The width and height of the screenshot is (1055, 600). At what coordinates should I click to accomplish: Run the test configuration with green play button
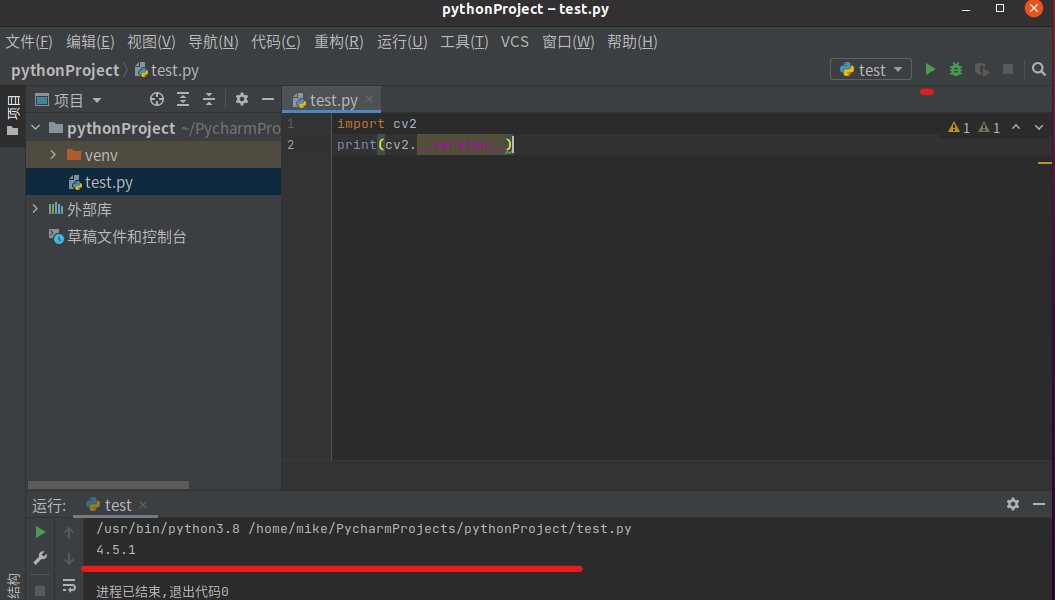[x=930, y=69]
